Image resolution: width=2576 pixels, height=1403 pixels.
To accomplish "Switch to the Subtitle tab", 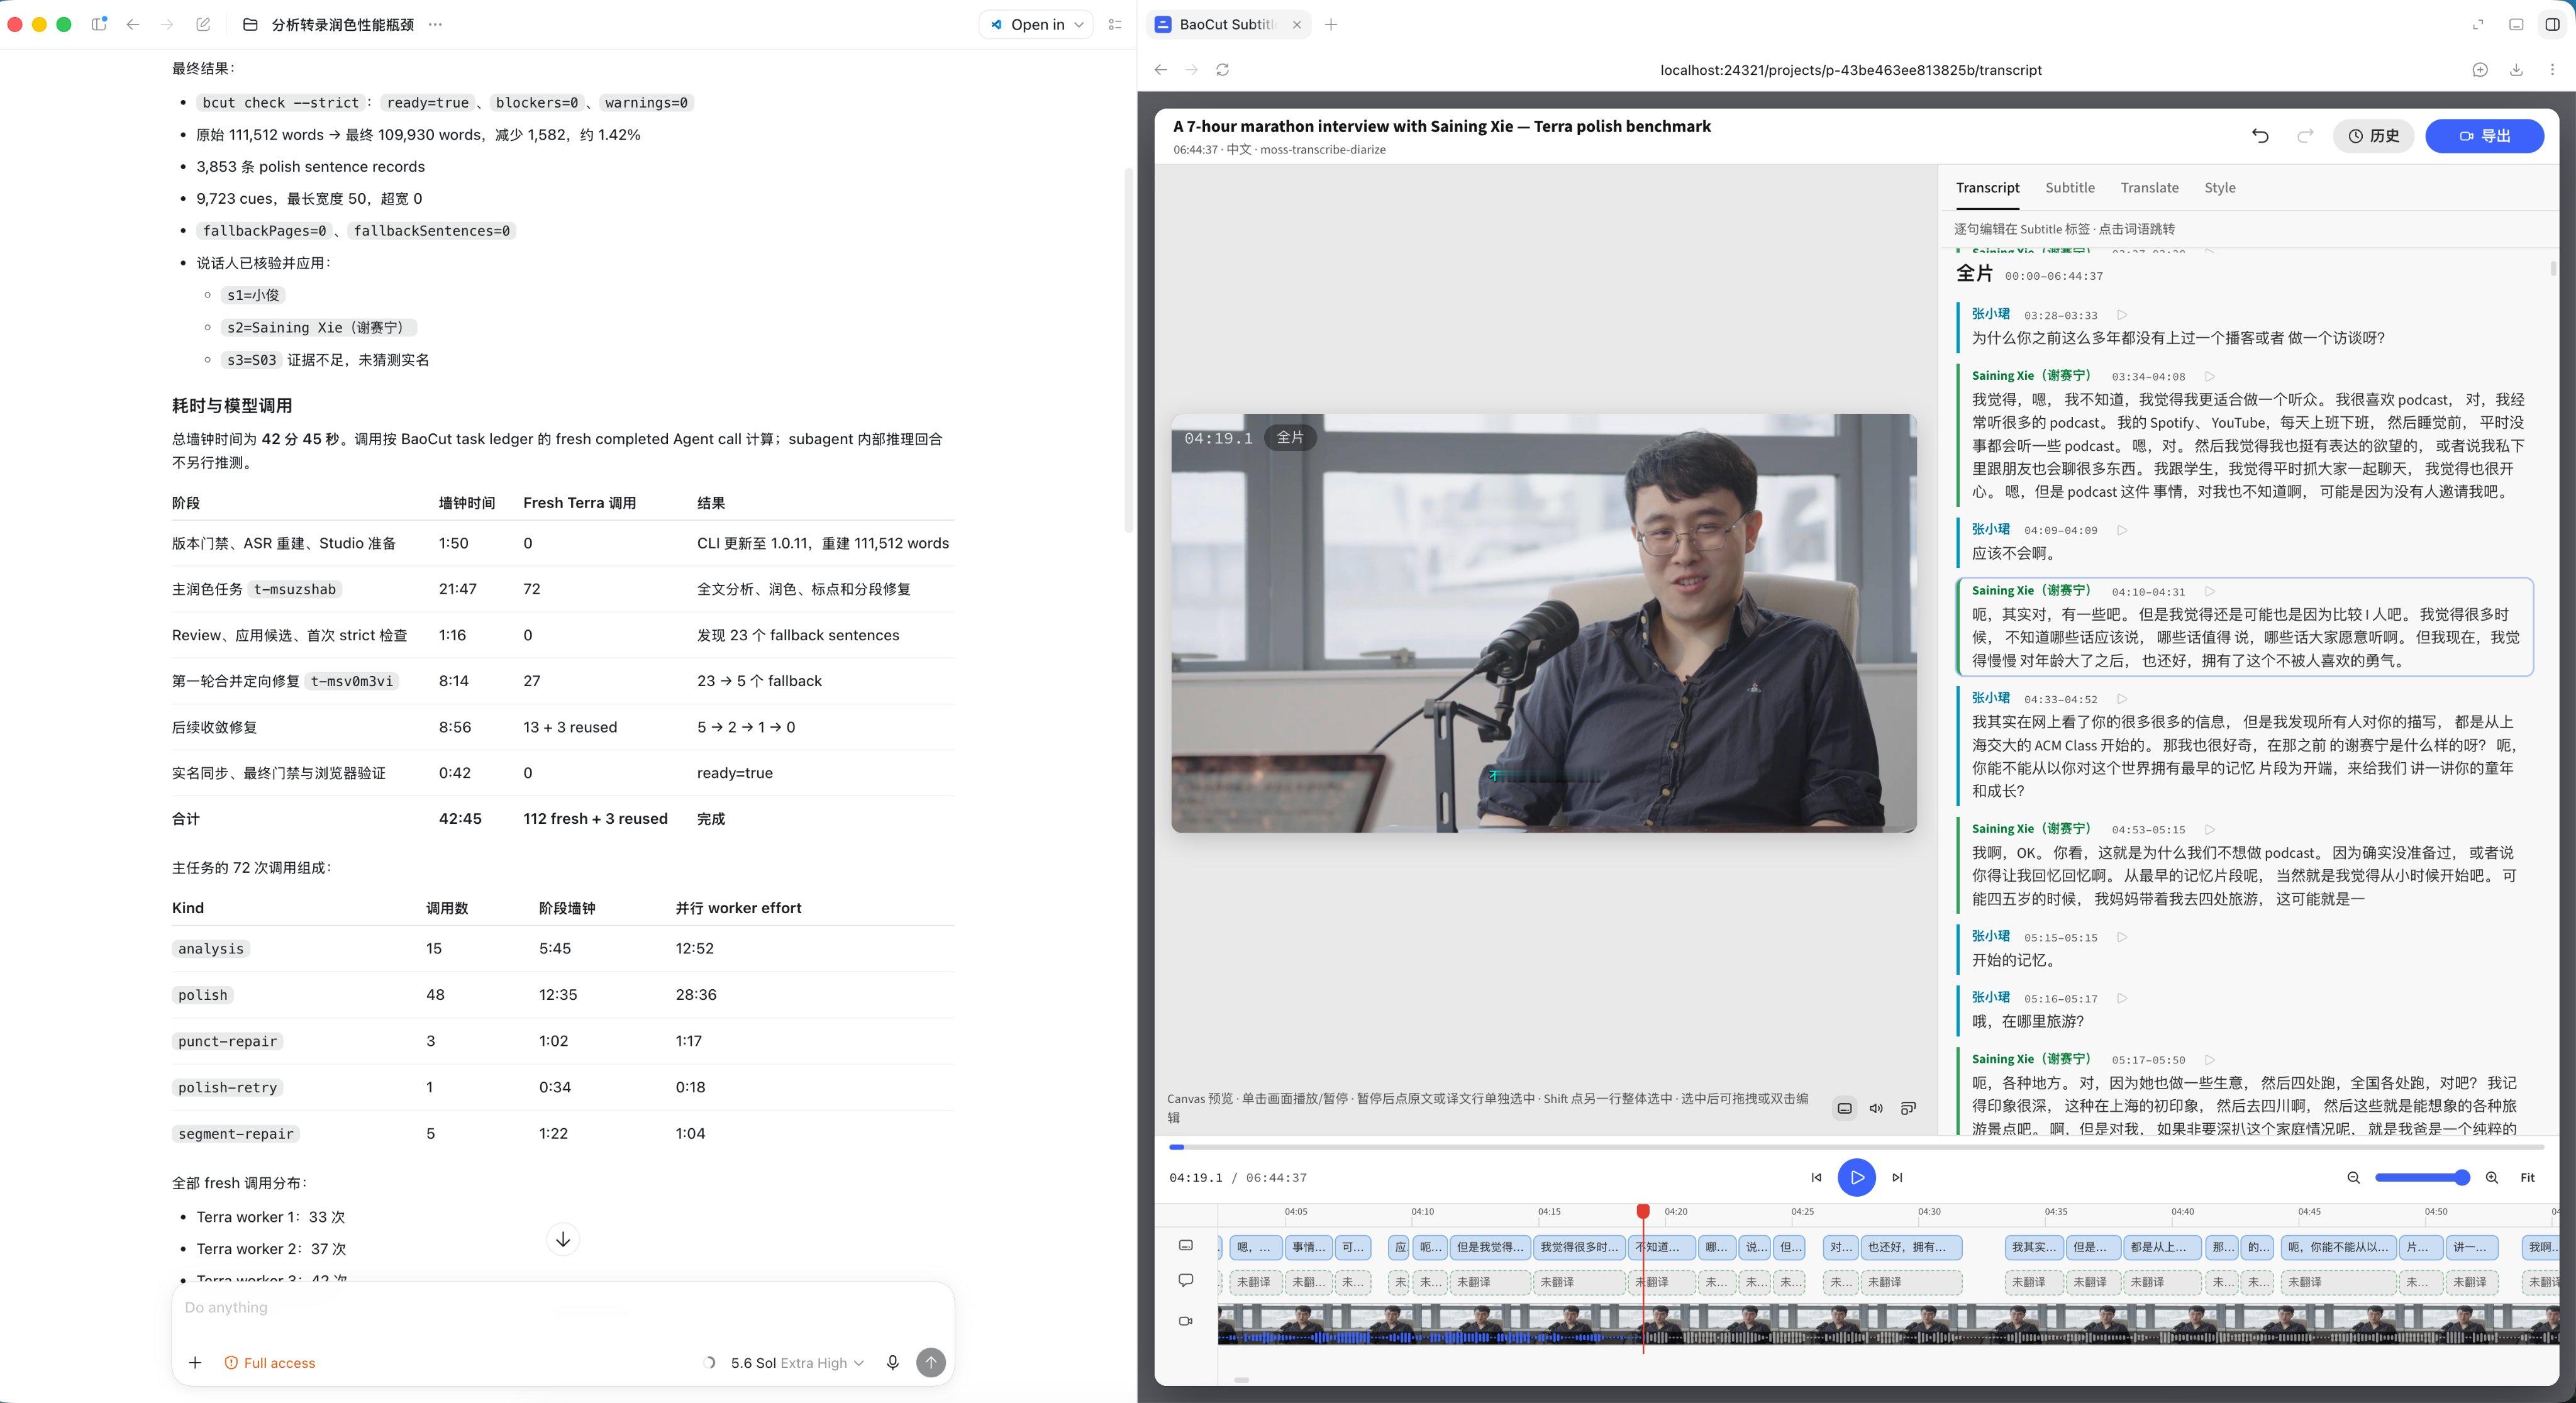I will pos(2070,188).
